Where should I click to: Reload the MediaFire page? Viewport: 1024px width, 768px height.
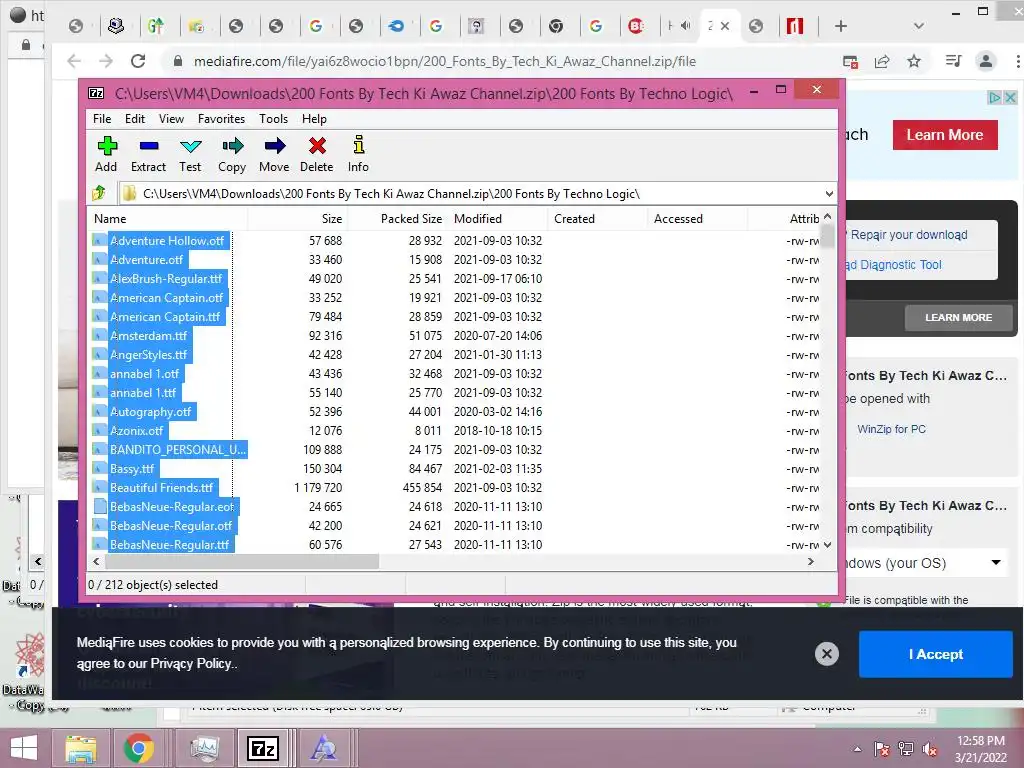[x=138, y=61]
